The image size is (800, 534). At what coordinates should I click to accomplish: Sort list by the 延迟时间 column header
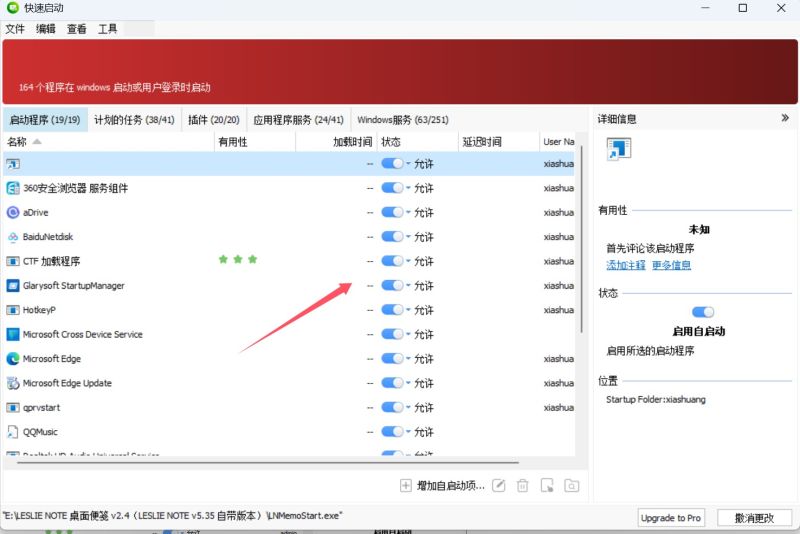498,142
